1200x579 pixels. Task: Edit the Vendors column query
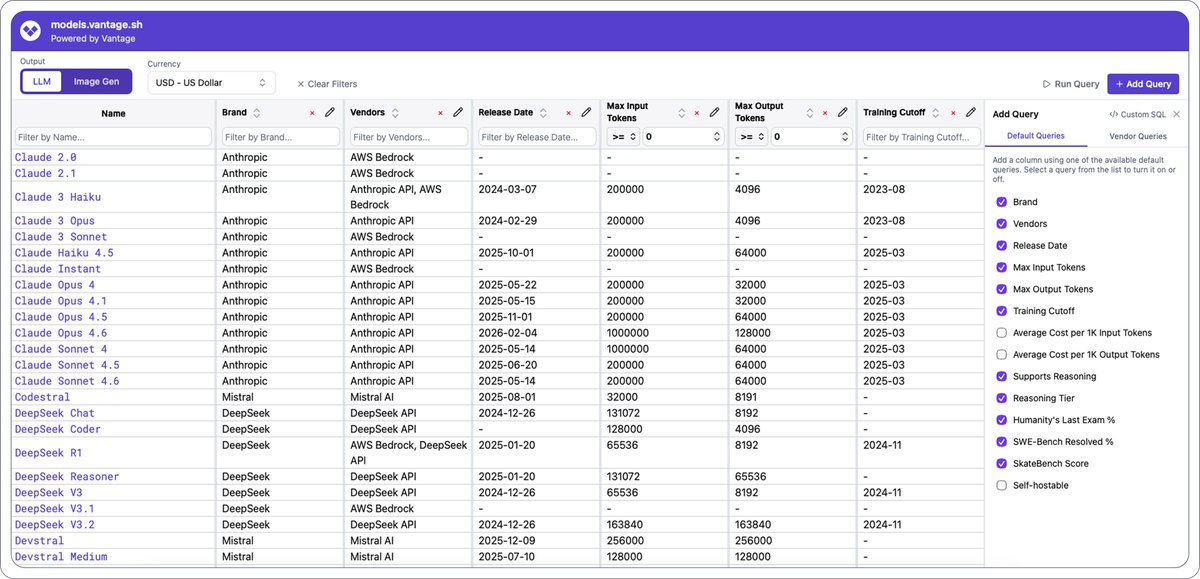[458, 113]
